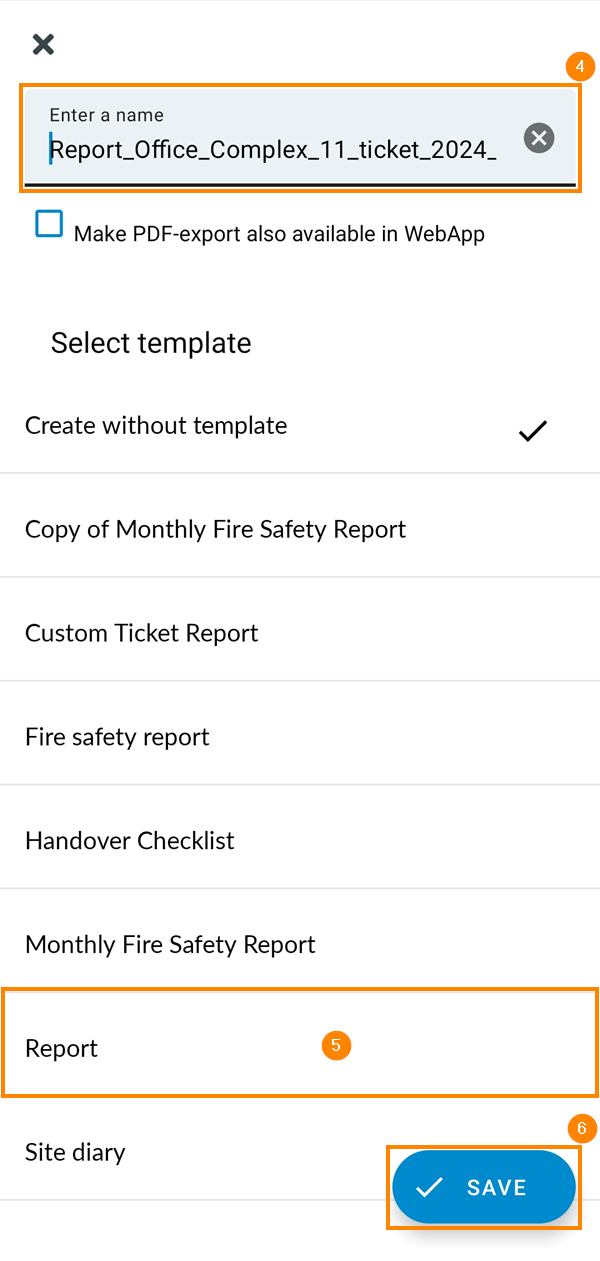This screenshot has width=600, height=1261.
Task: Pick Copy of Monthly Fire Safety Report
Action: 214,528
